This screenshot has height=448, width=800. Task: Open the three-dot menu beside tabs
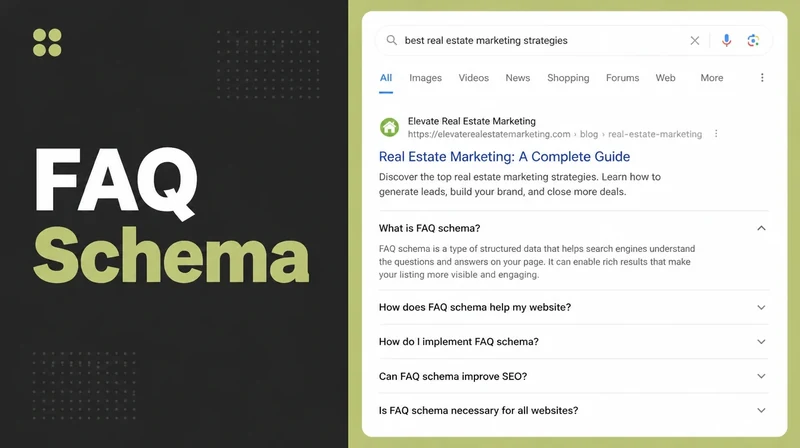(x=762, y=78)
